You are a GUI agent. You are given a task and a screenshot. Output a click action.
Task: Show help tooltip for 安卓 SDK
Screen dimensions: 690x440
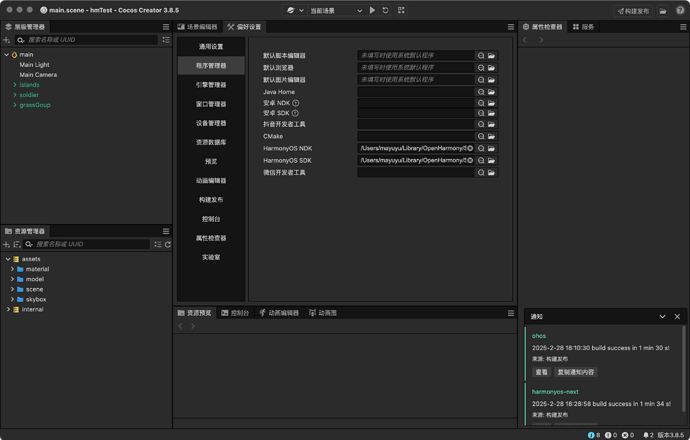point(295,113)
